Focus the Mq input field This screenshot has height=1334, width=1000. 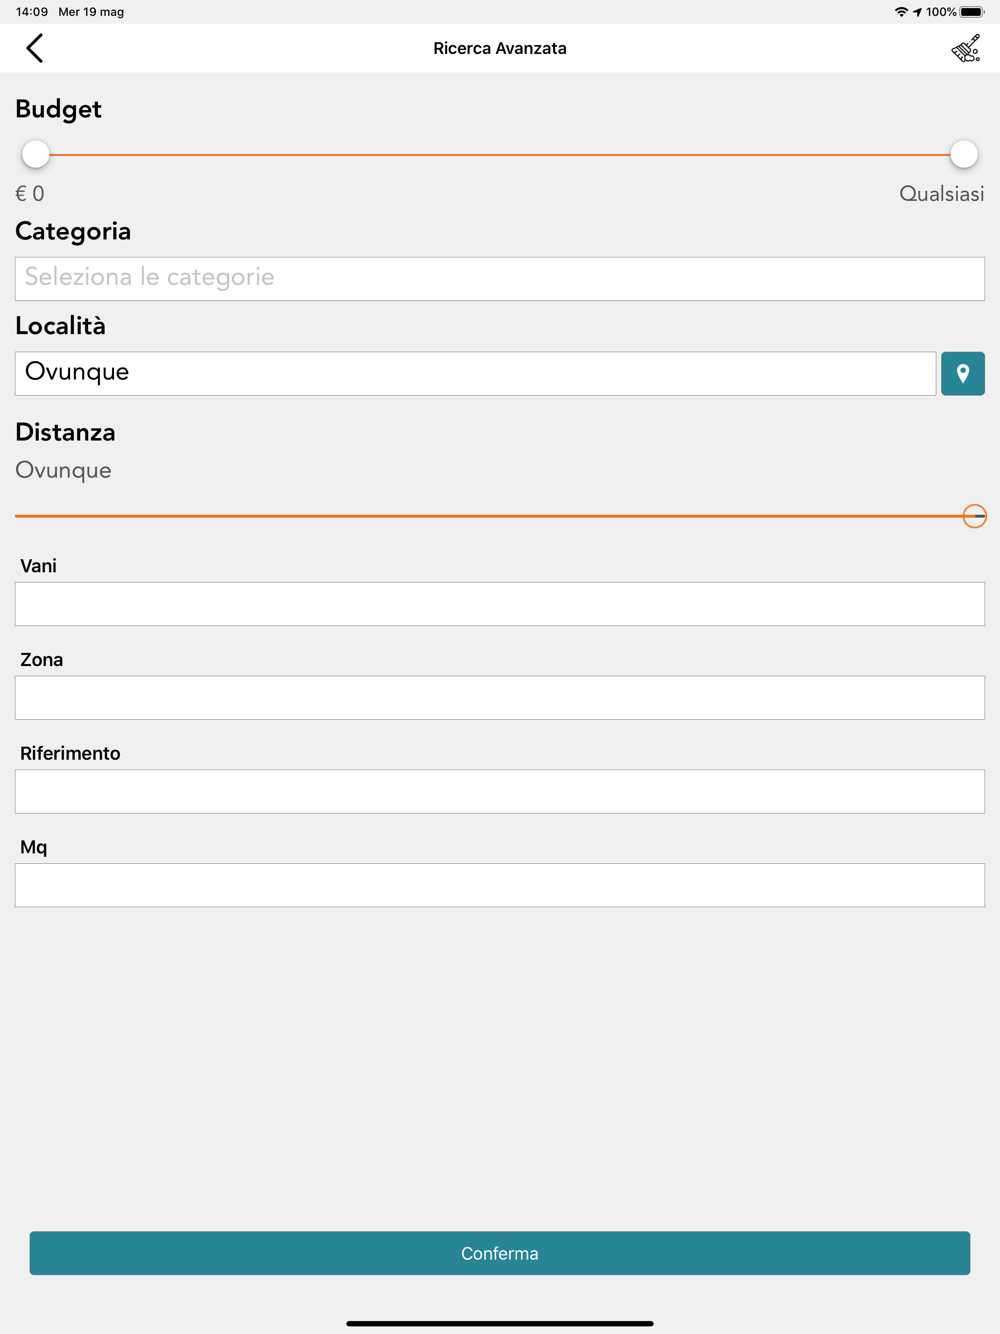[499, 885]
